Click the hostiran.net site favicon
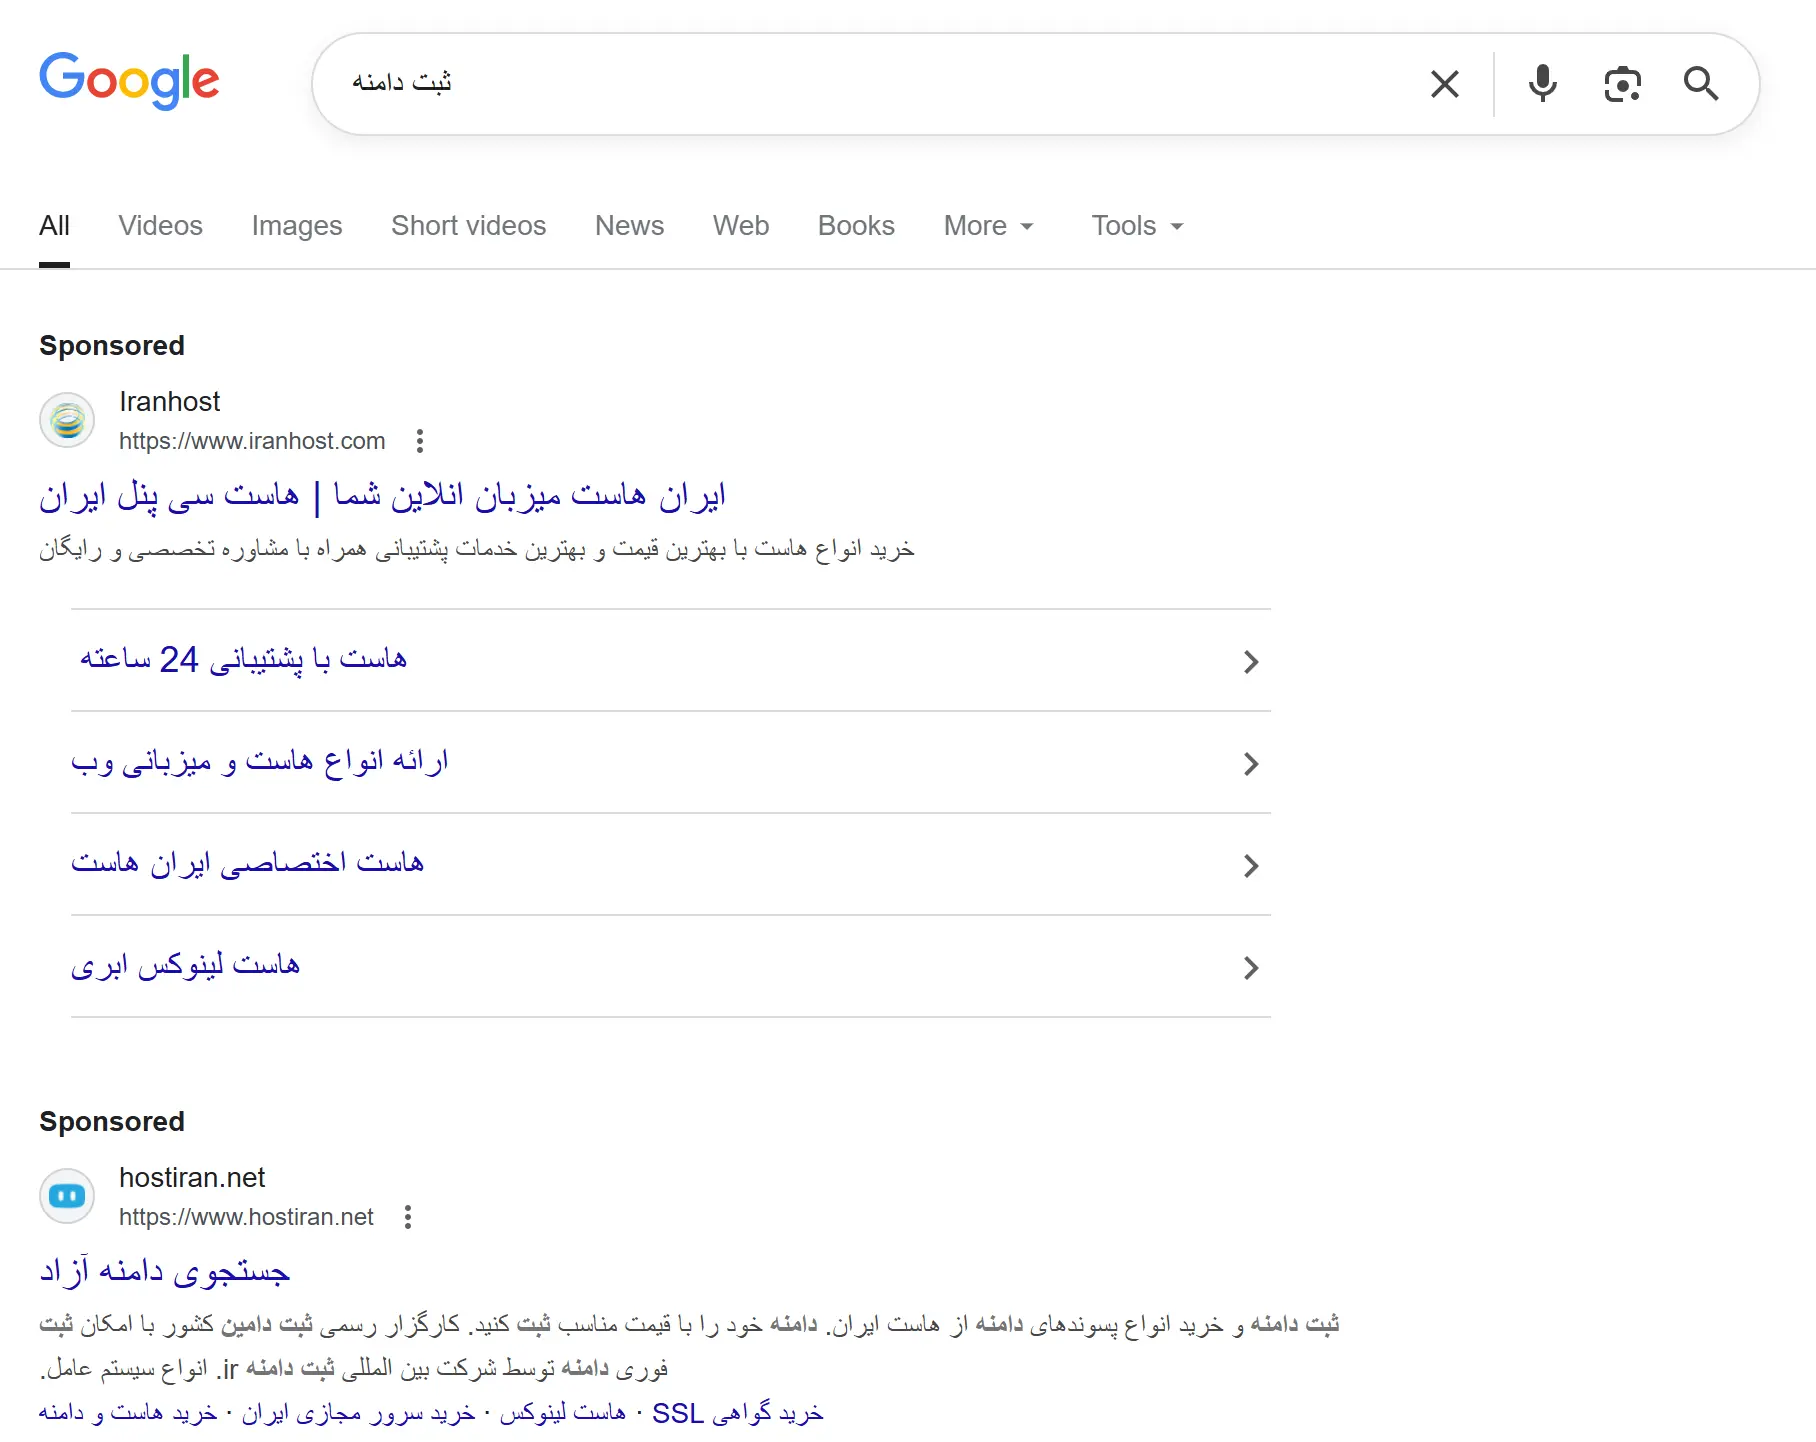Viewport: 1816px width, 1442px height. click(67, 1196)
